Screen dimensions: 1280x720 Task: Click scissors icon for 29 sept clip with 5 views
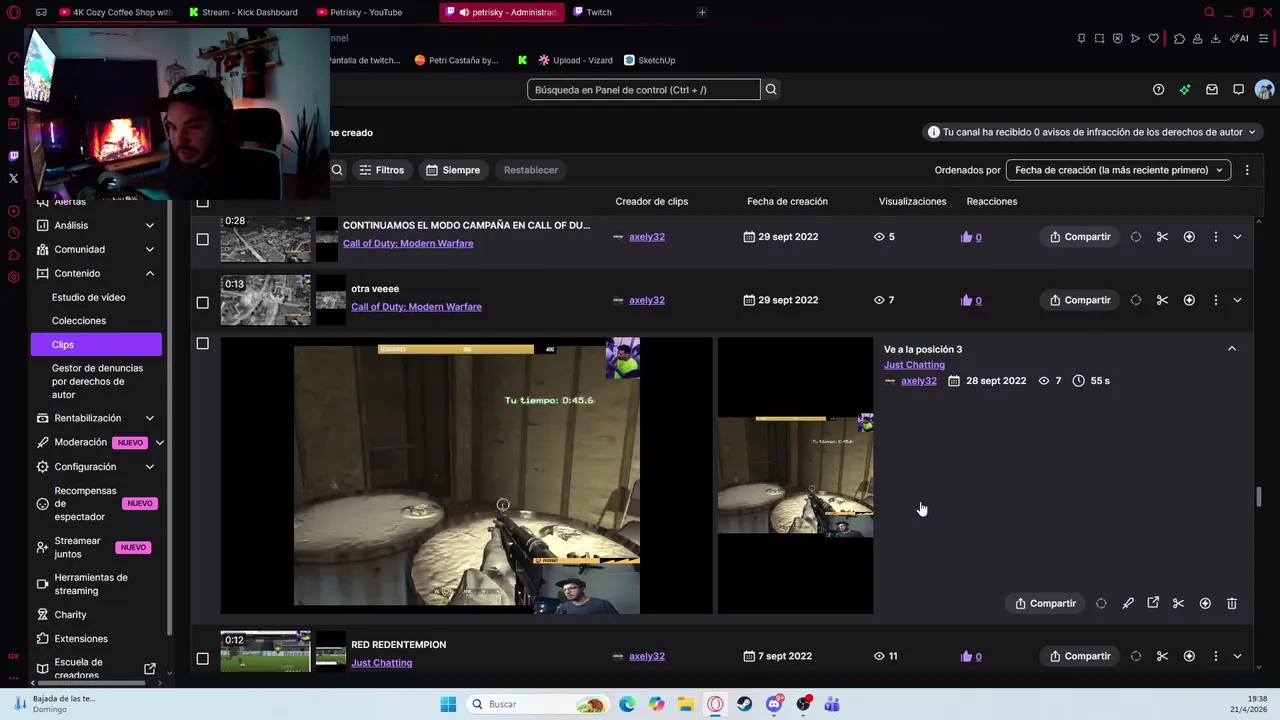click(x=1162, y=237)
